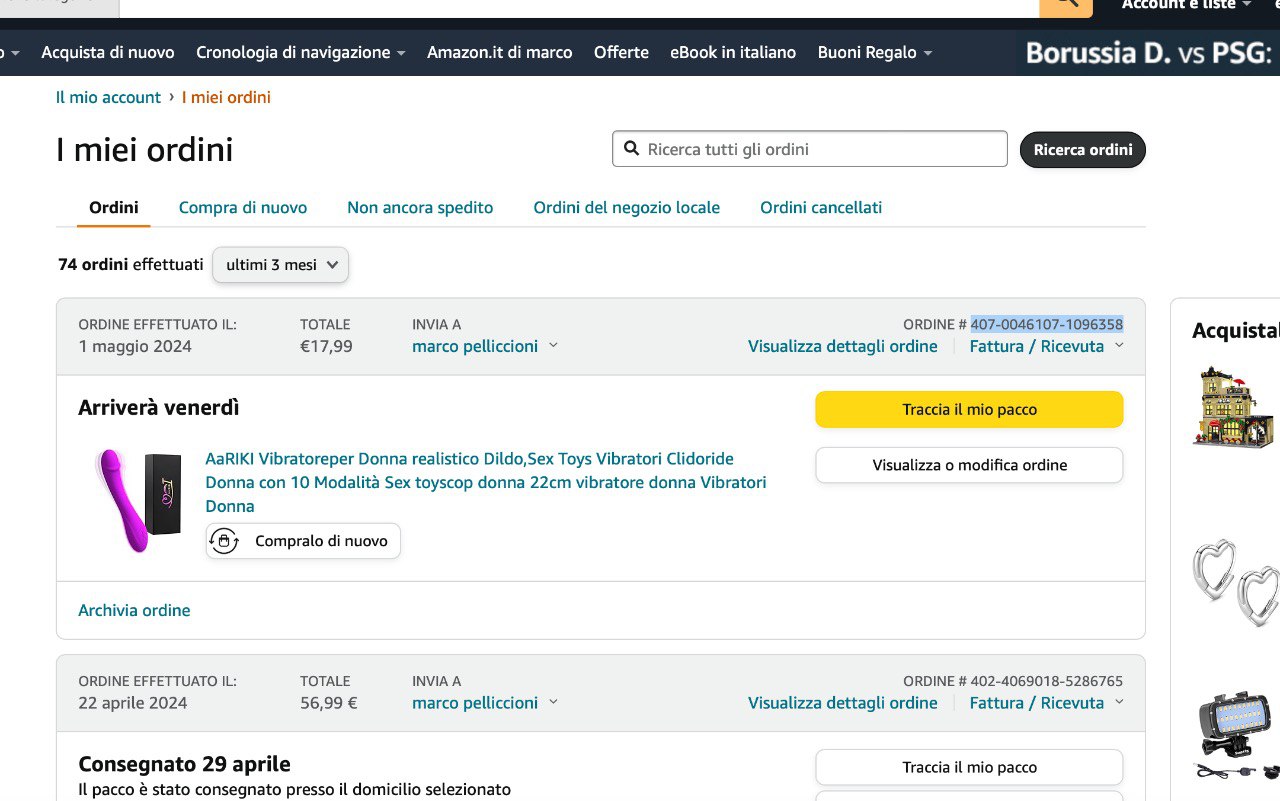Open the 'Cronologia di navigazione' menu

click(x=300, y=52)
